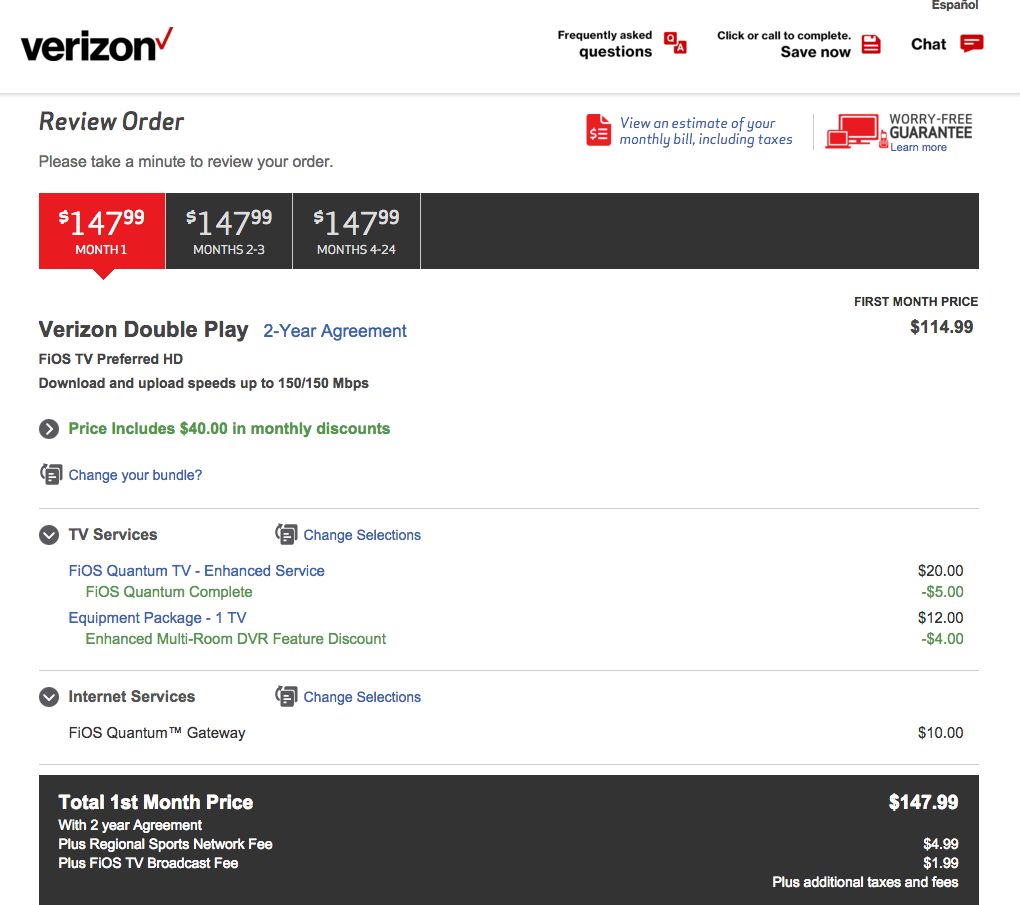This screenshot has height=905, width=1020.
Task: Click the Save now floppy disk icon
Action: 871,44
